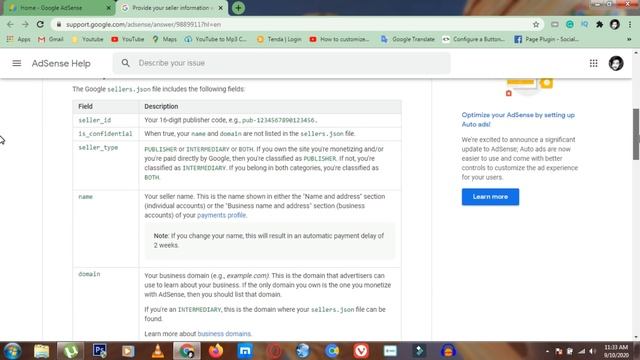640x360 pixels.
Task: Click the search magnifier icon
Action: pos(125,63)
